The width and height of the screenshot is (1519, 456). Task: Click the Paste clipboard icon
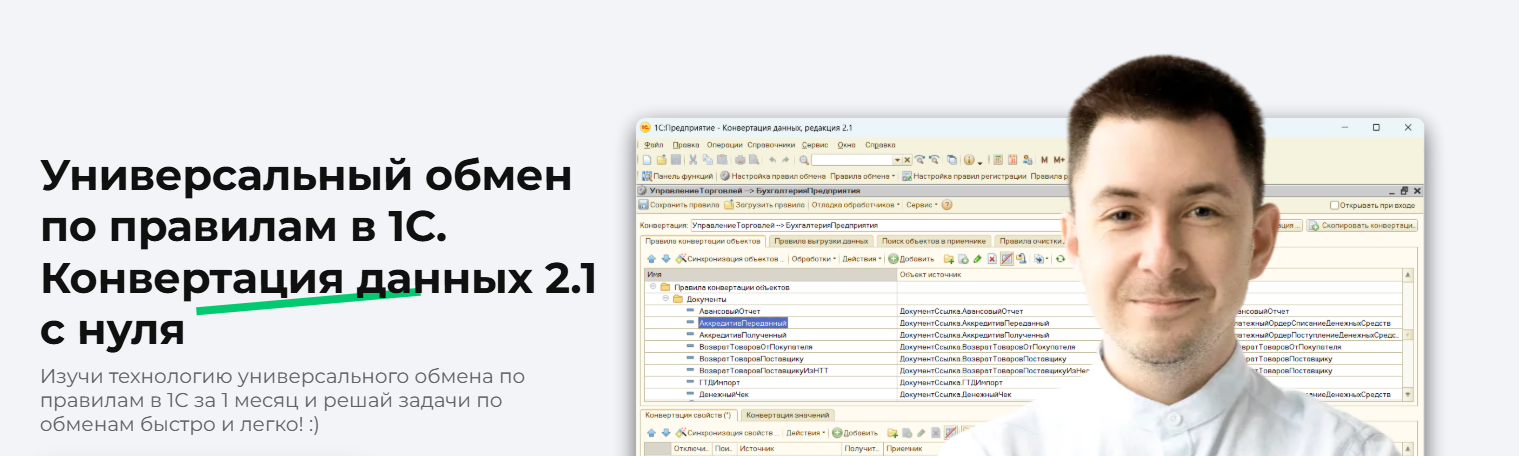point(722,160)
